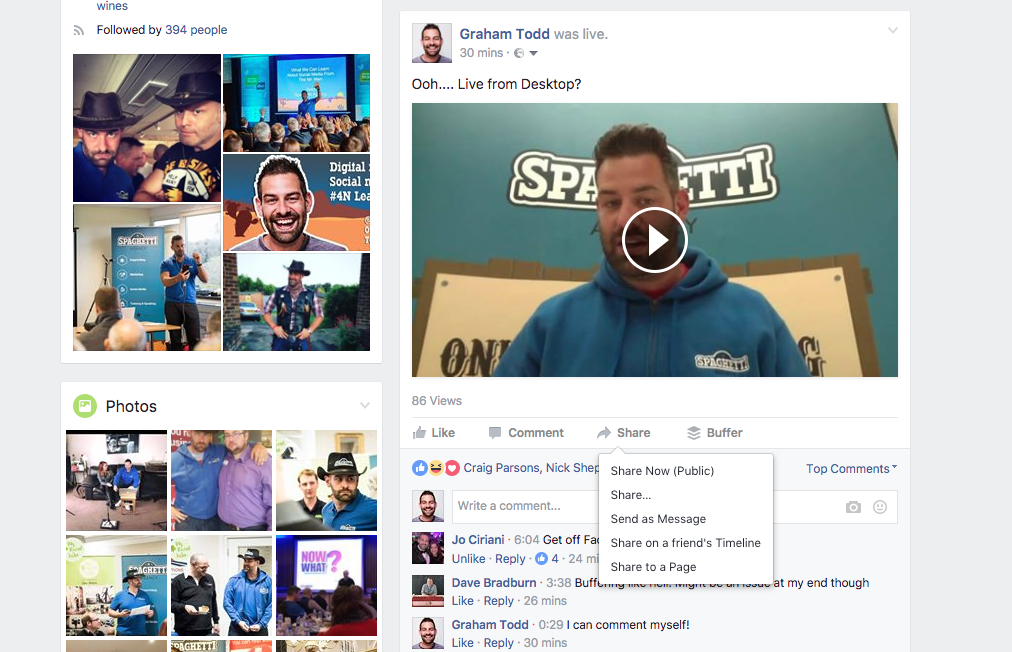Select Send as Message from the Share menu
1012x652 pixels.
[658, 519]
